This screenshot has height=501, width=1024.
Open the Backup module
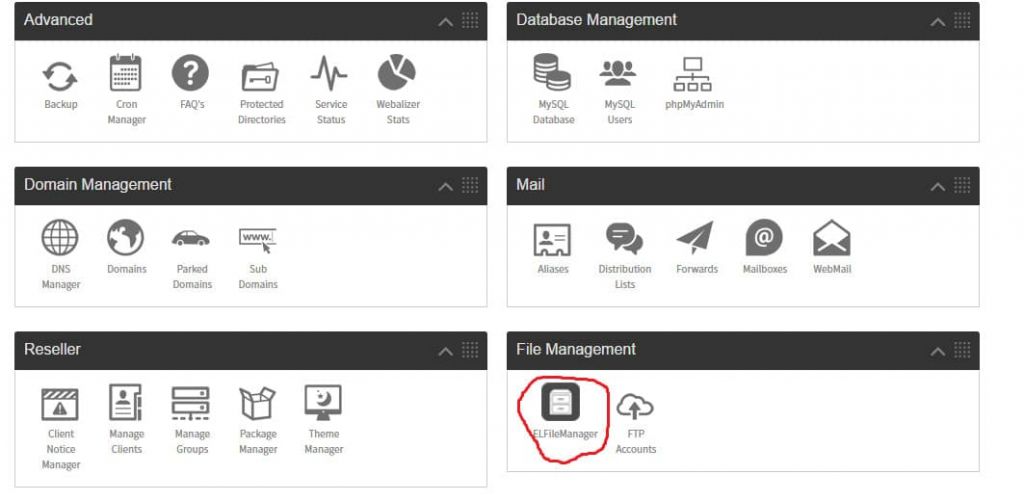pos(60,84)
